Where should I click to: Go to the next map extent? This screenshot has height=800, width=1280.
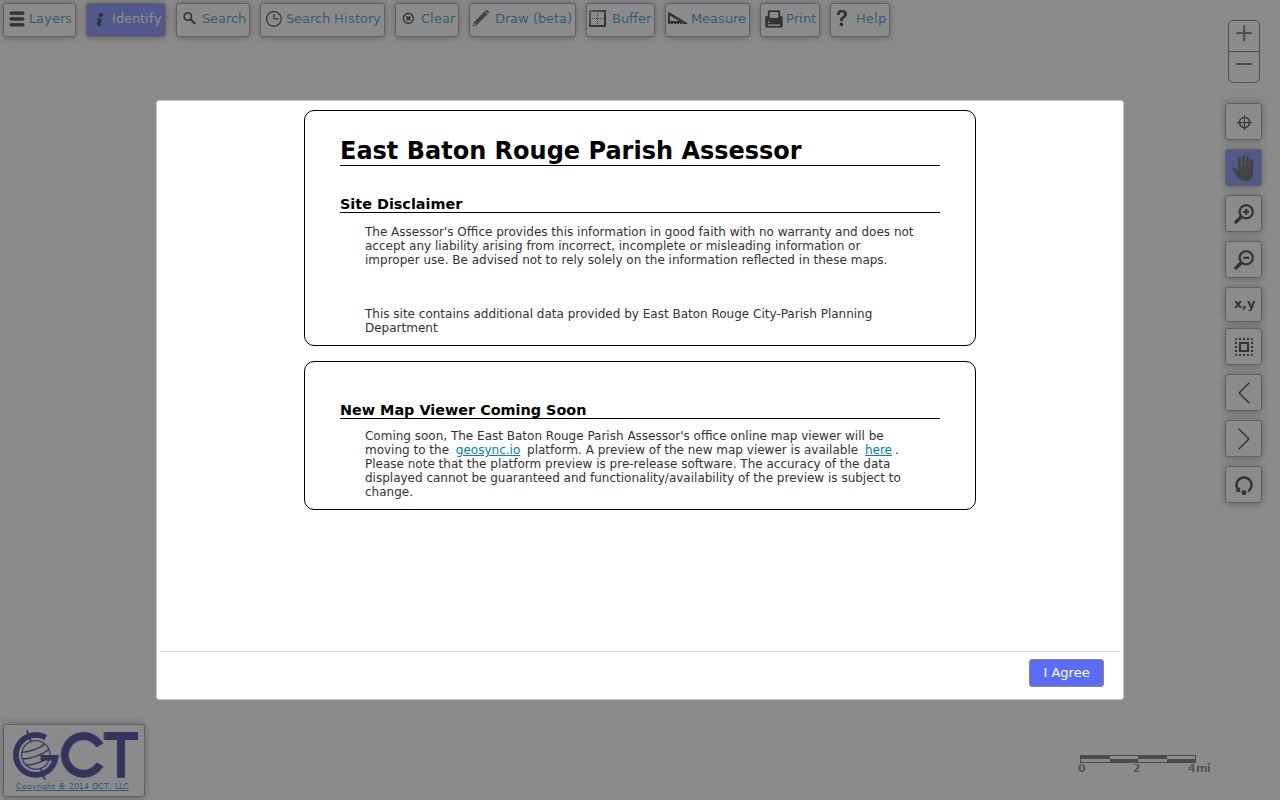click(x=1244, y=439)
